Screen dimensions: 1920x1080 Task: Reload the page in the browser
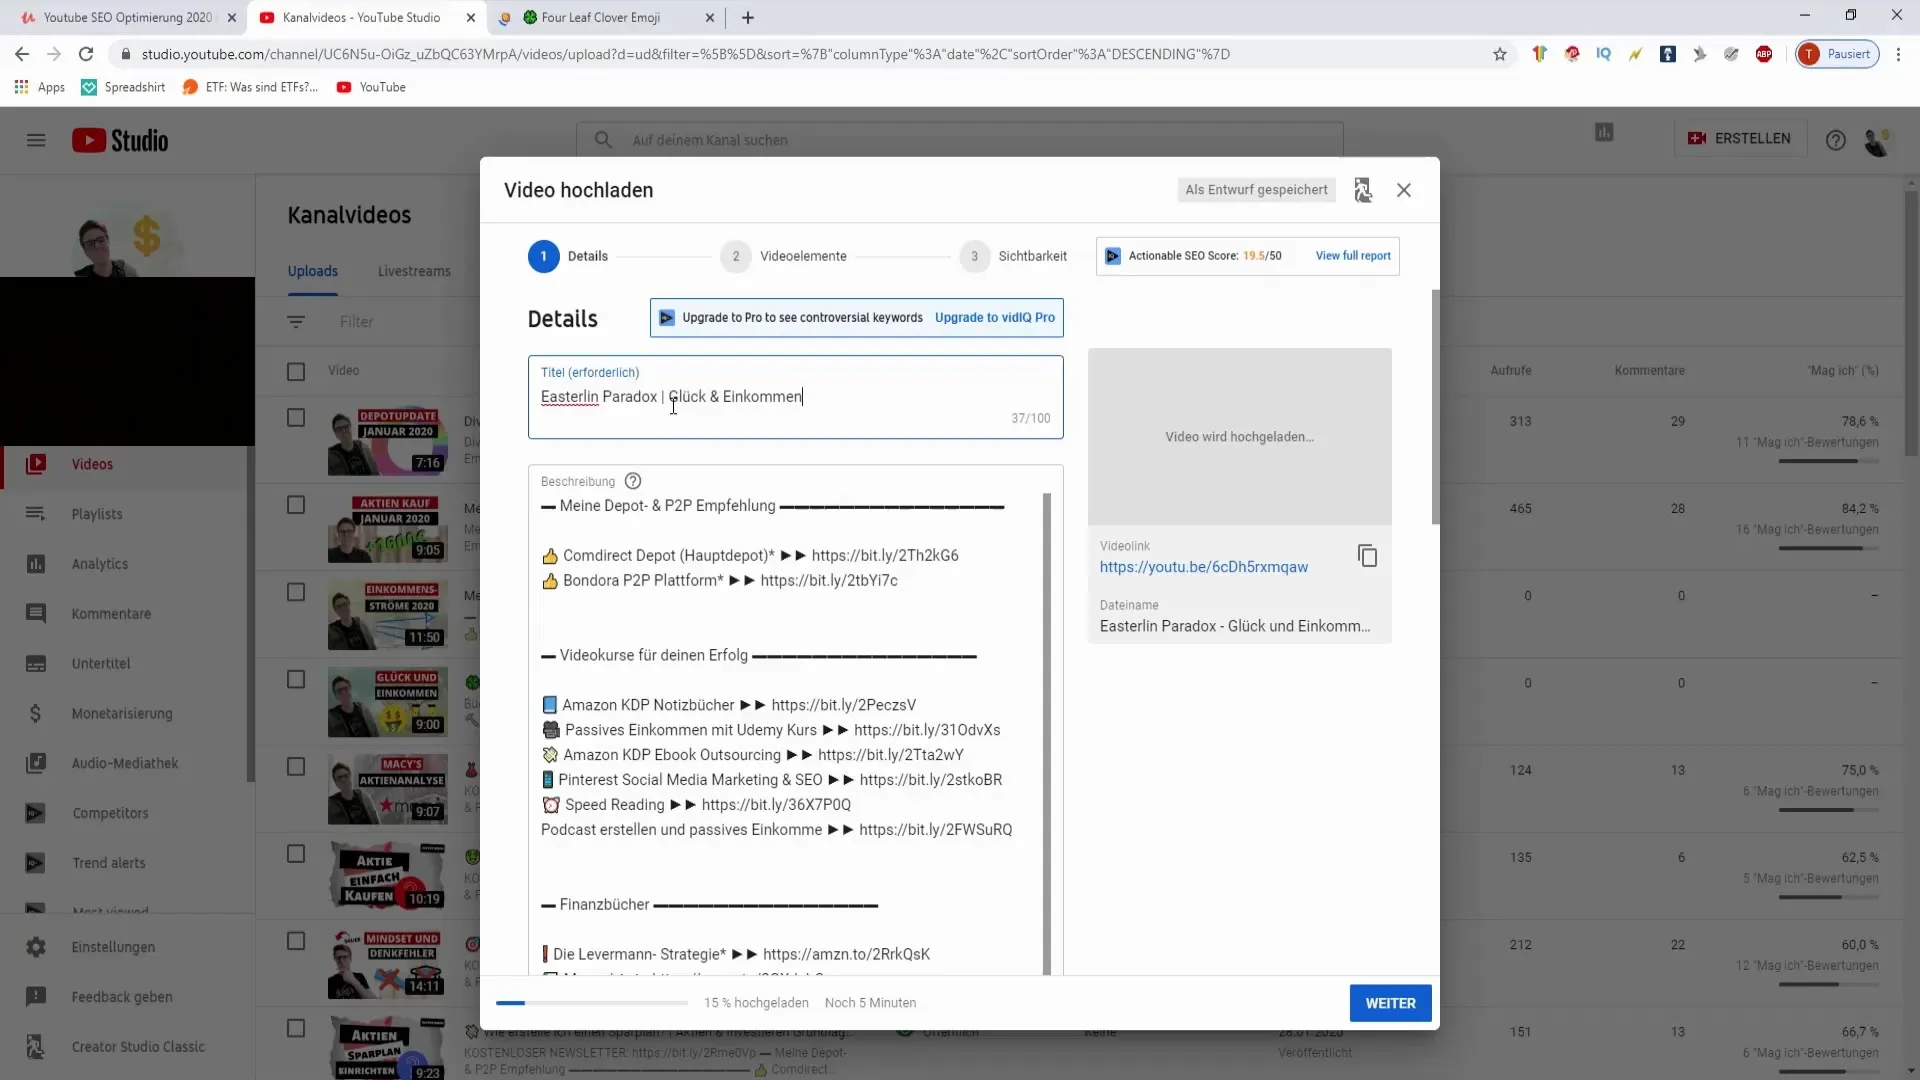click(x=86, y=54)
